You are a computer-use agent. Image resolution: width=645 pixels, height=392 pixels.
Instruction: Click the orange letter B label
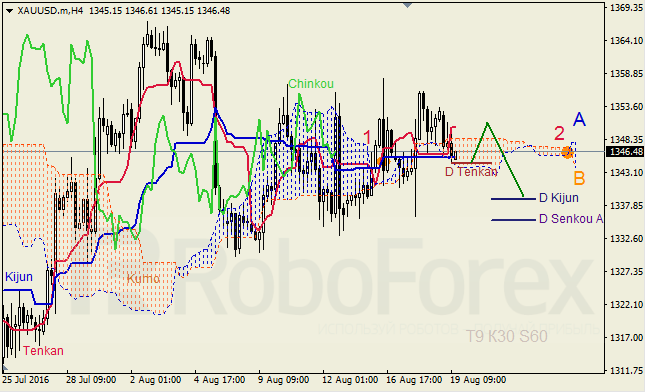579,179
